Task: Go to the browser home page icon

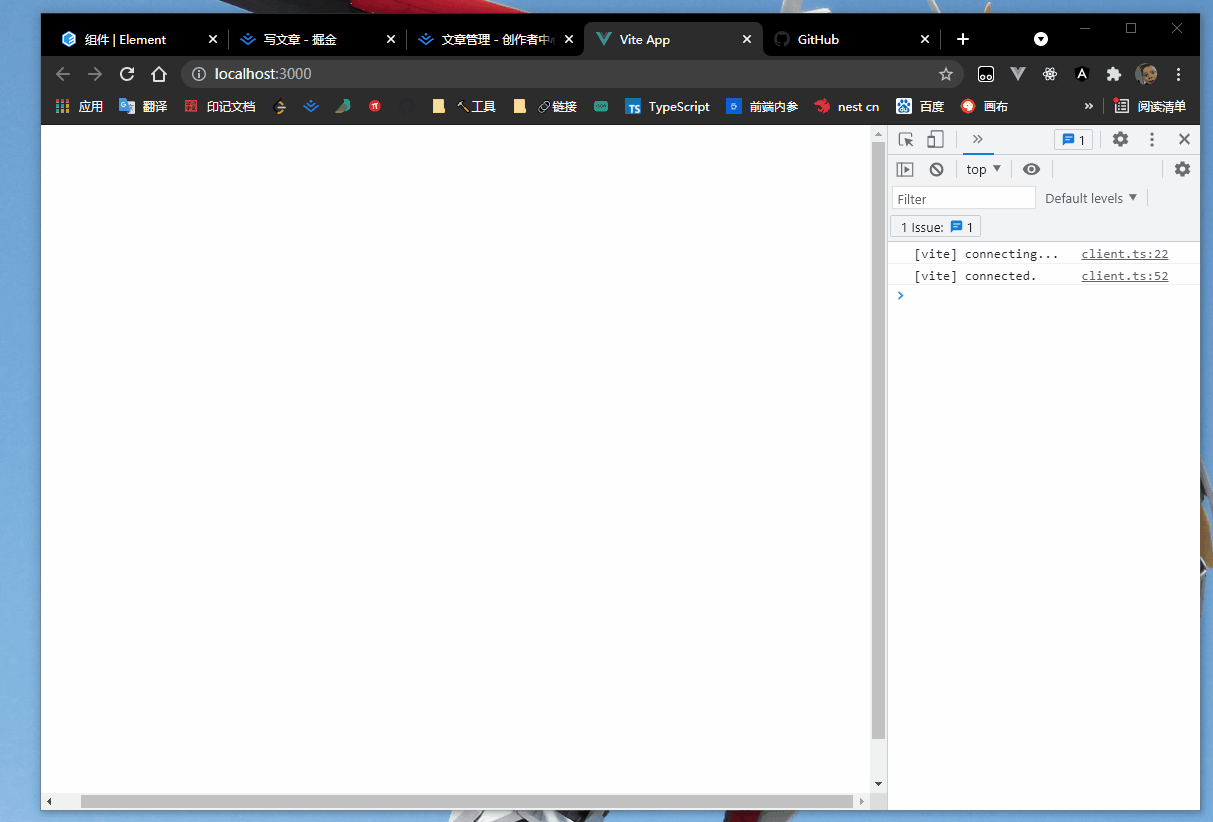Action: (x=158, y=74)
